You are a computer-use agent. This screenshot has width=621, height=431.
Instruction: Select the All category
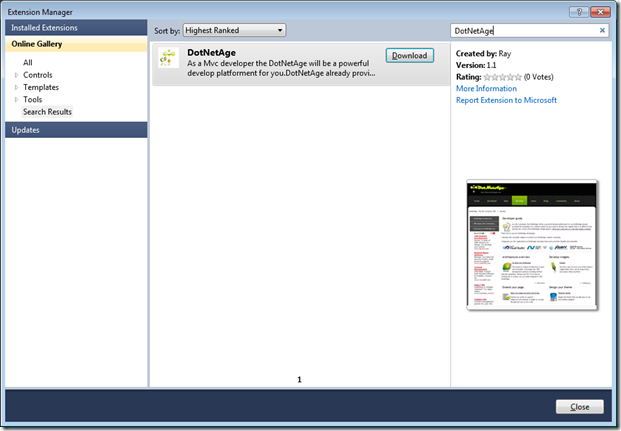[28, 63]
